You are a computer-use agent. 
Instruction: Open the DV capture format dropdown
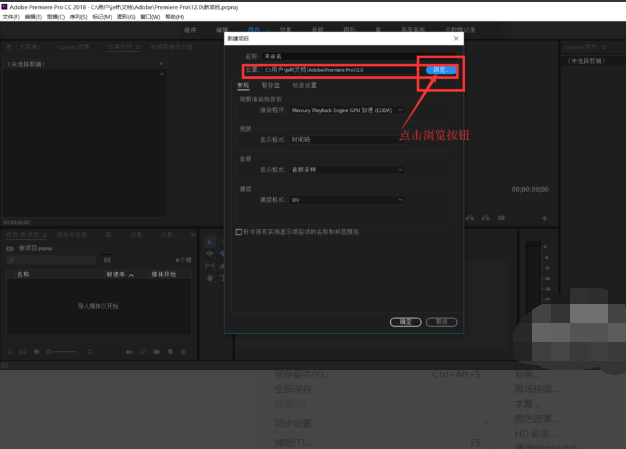[347, 200]
